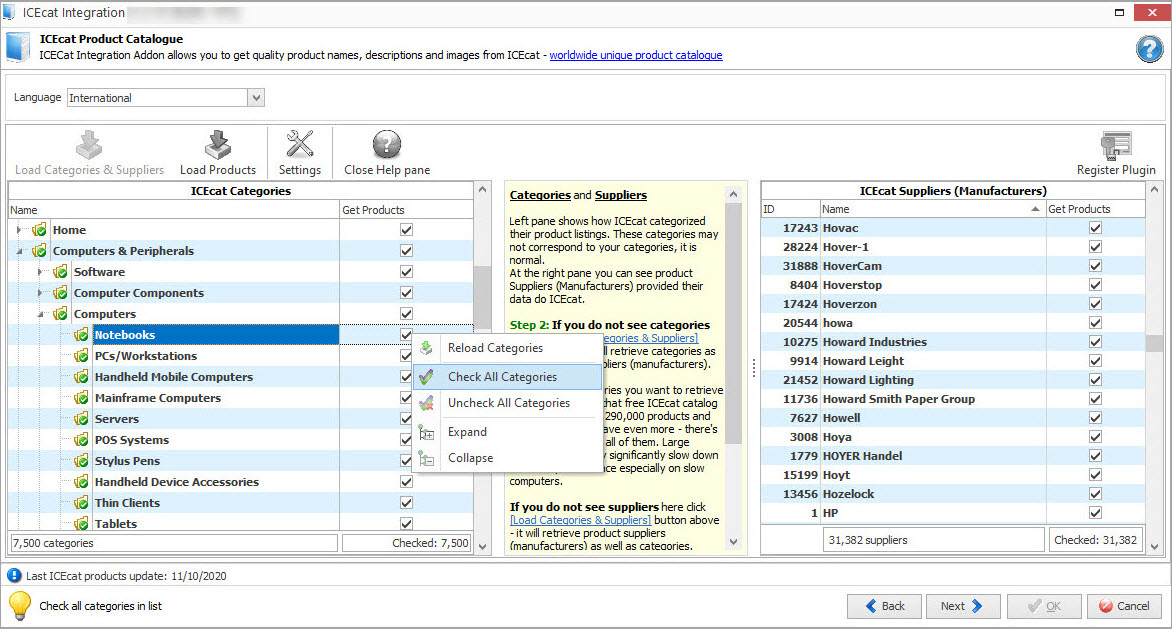1172x629 pixels.
Task: Expand the Computer Components node
Action: (x=40, y=293)
